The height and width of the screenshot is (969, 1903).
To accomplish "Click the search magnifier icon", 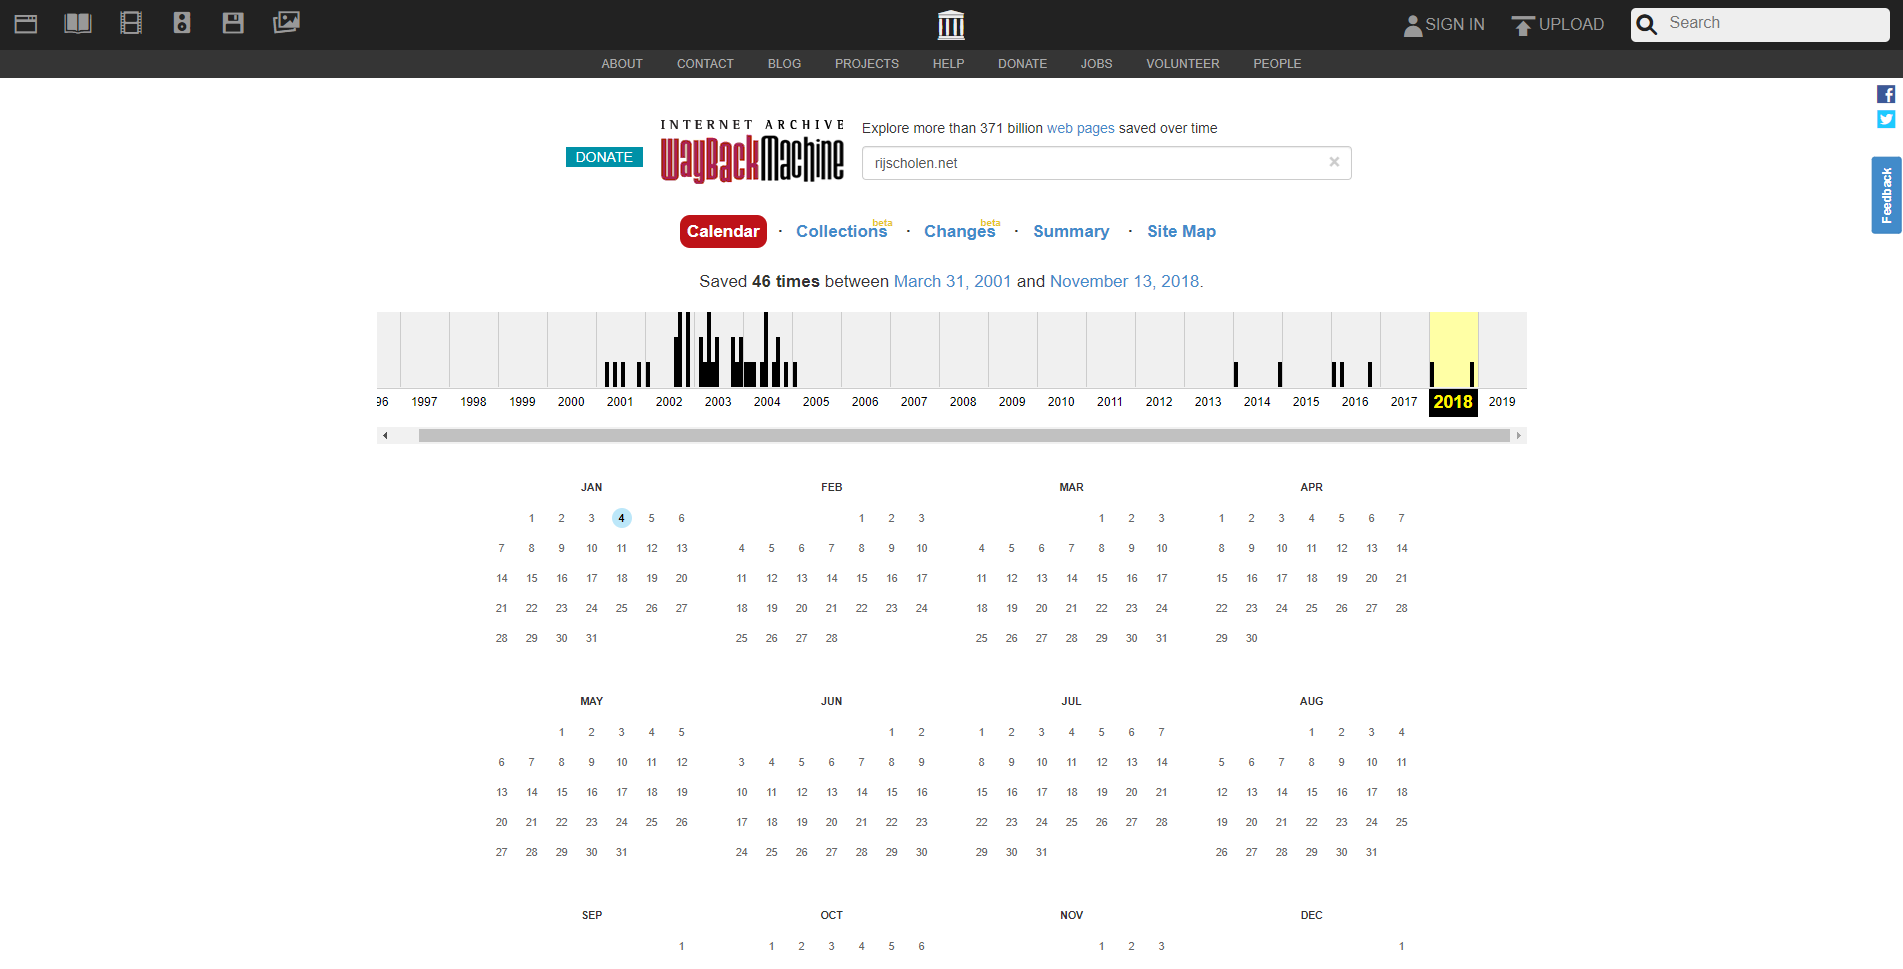I will point(1647,24).
